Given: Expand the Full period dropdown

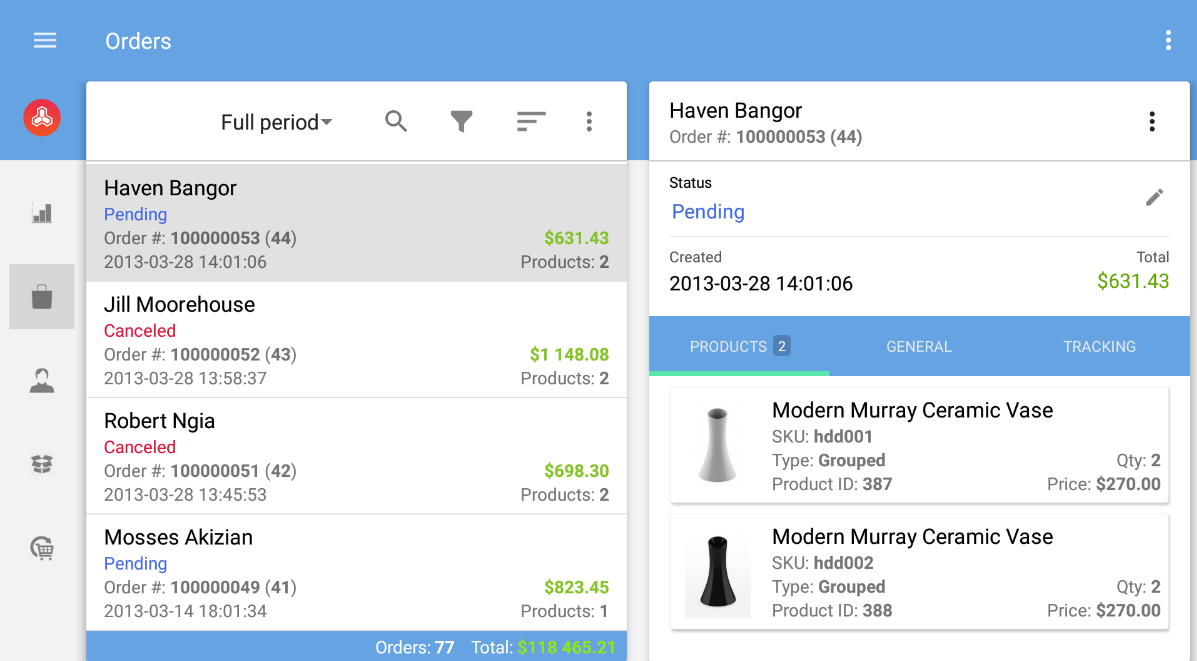Looking at the screenshot, I should [276, 122].
